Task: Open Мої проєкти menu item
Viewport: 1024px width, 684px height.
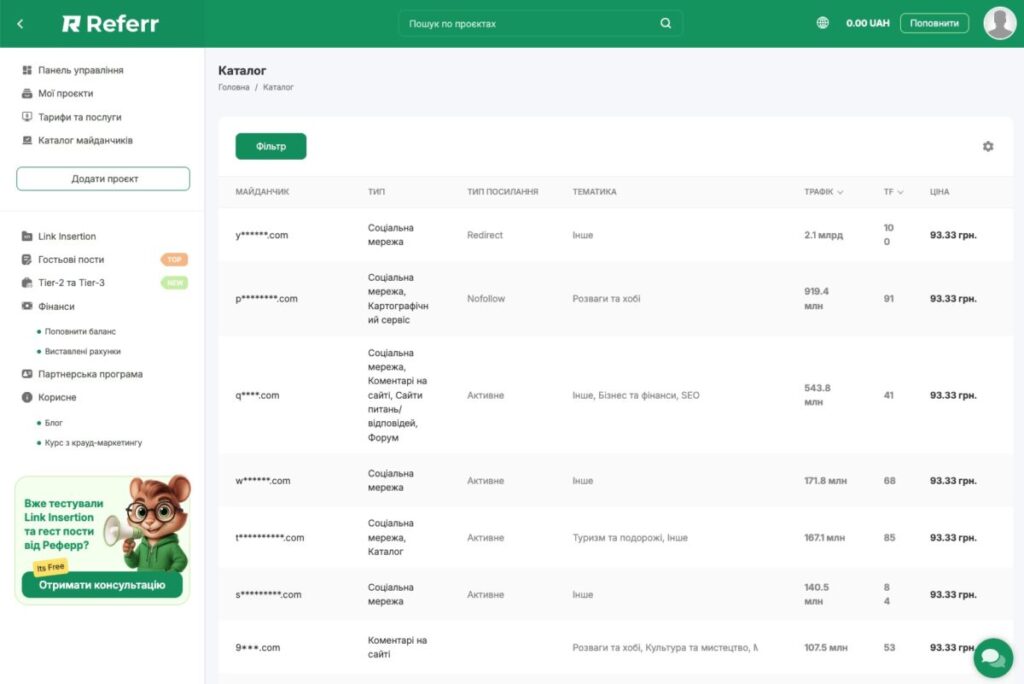Action: [65, 93]
